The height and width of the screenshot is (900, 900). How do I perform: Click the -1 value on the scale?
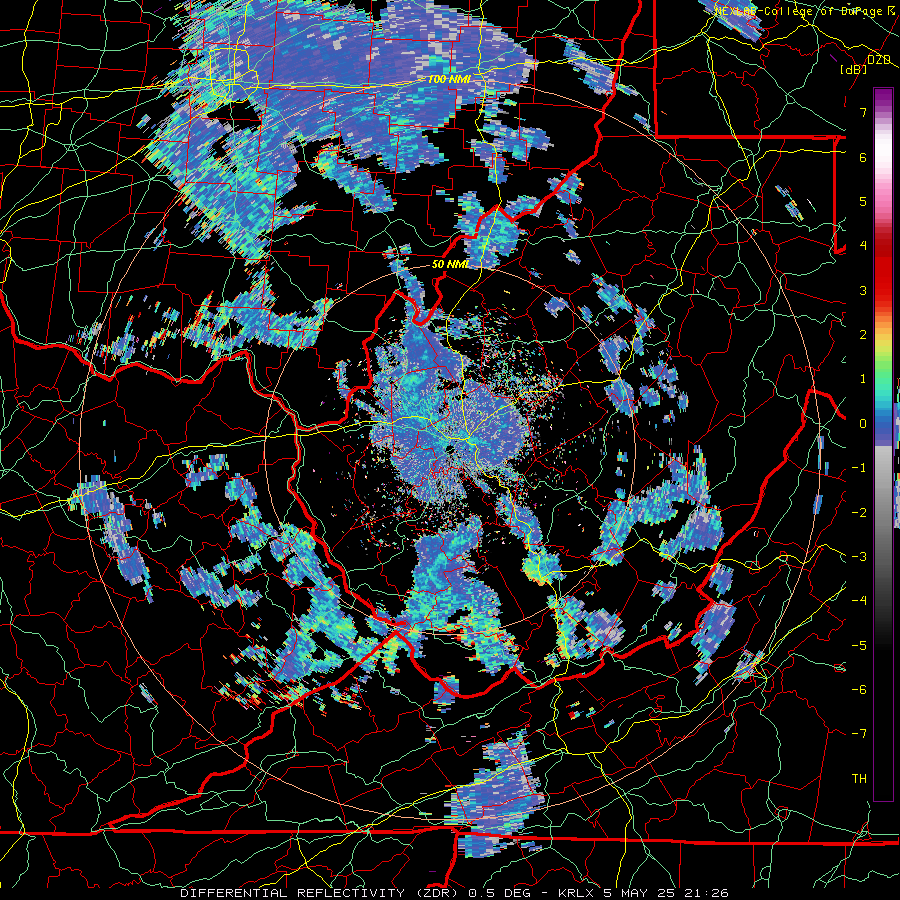pyautogui.click(x=859, y=468)
